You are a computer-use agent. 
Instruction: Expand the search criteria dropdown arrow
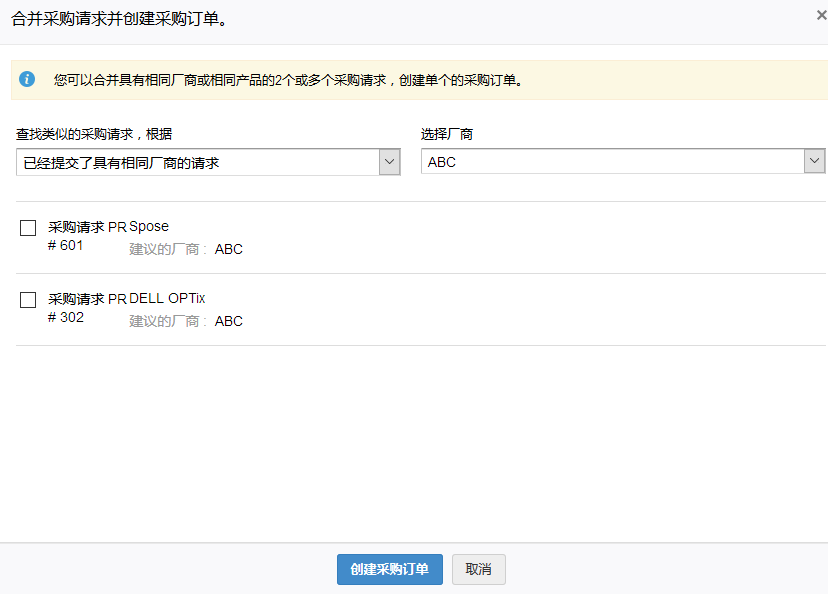click(x=389, y=162)
